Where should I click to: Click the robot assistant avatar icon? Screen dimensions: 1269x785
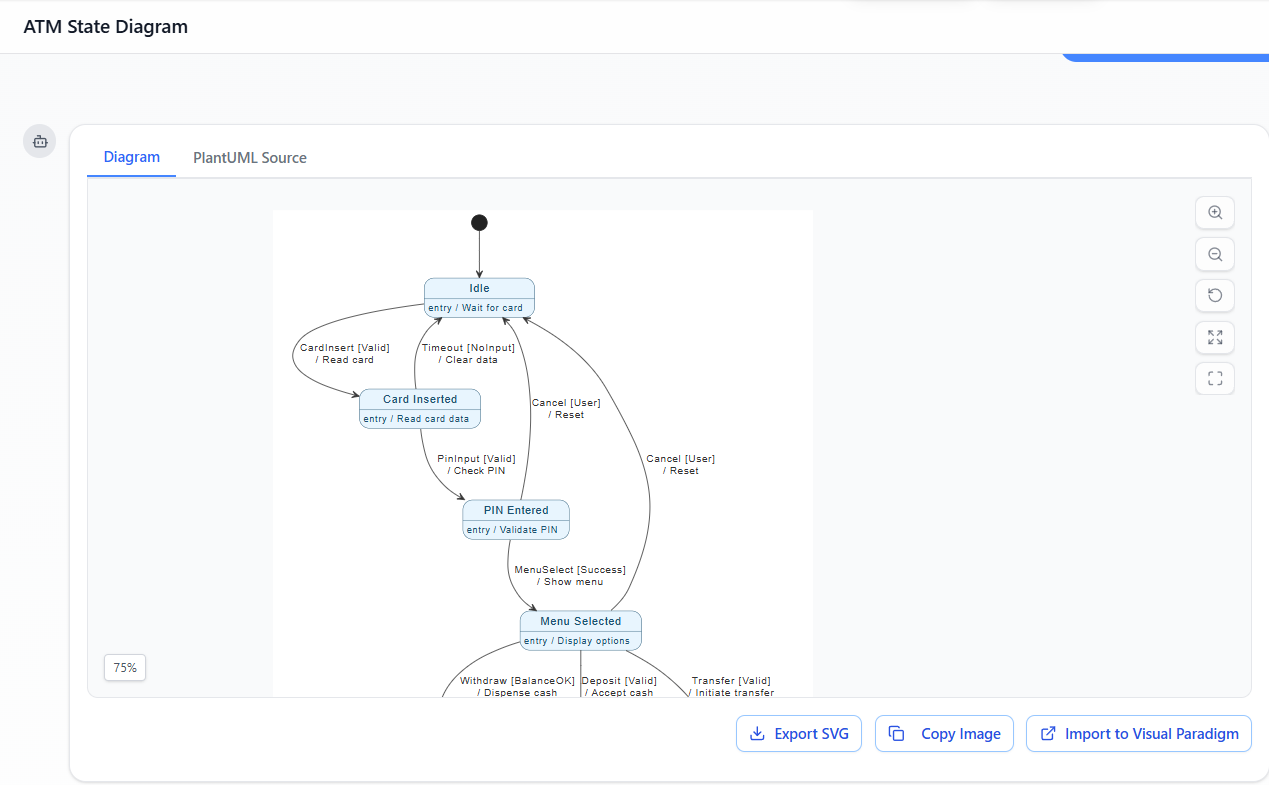tap(40, 142)
